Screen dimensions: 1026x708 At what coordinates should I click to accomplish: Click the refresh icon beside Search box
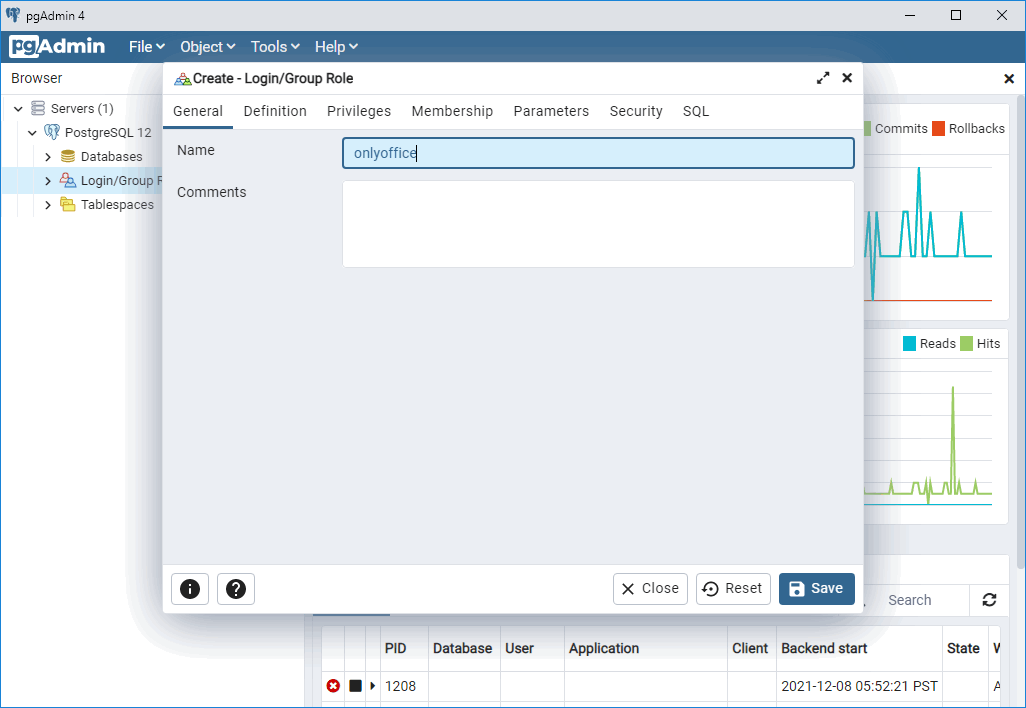click(x=989, y=600)
